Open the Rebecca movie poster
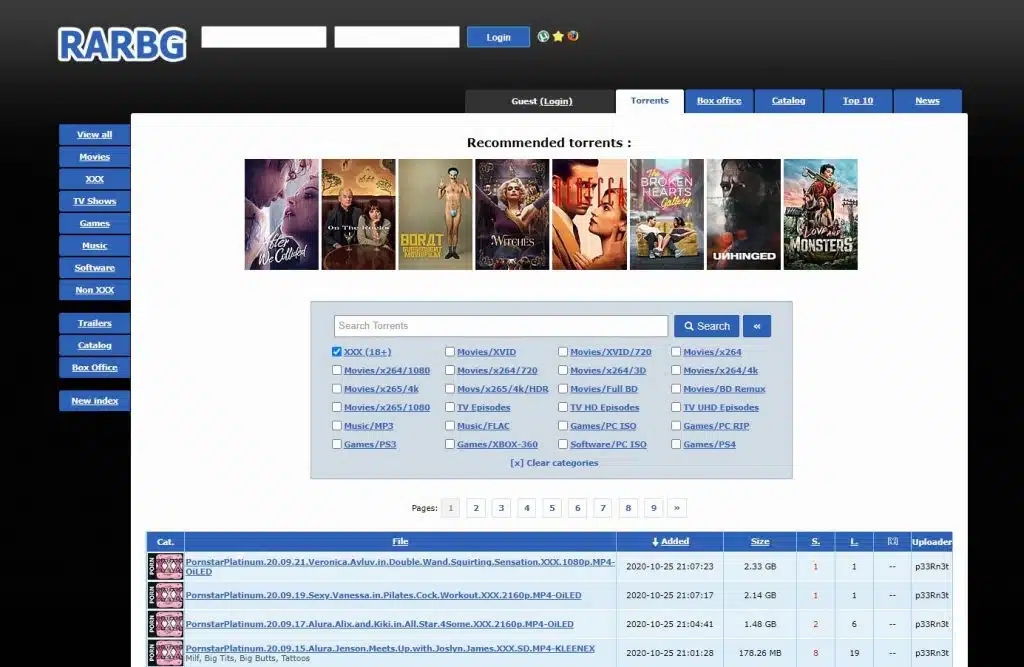 [x=590, y=214]
